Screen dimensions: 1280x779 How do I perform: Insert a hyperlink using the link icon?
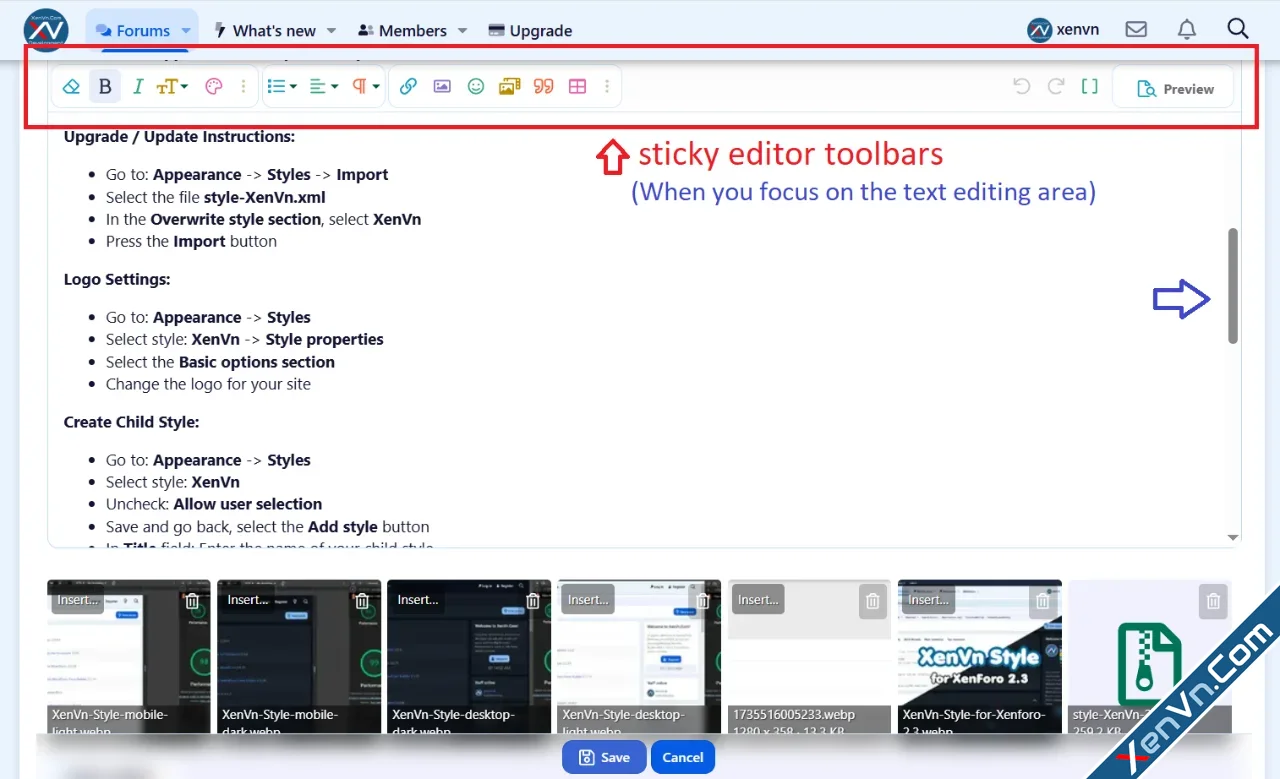point(408,86)
